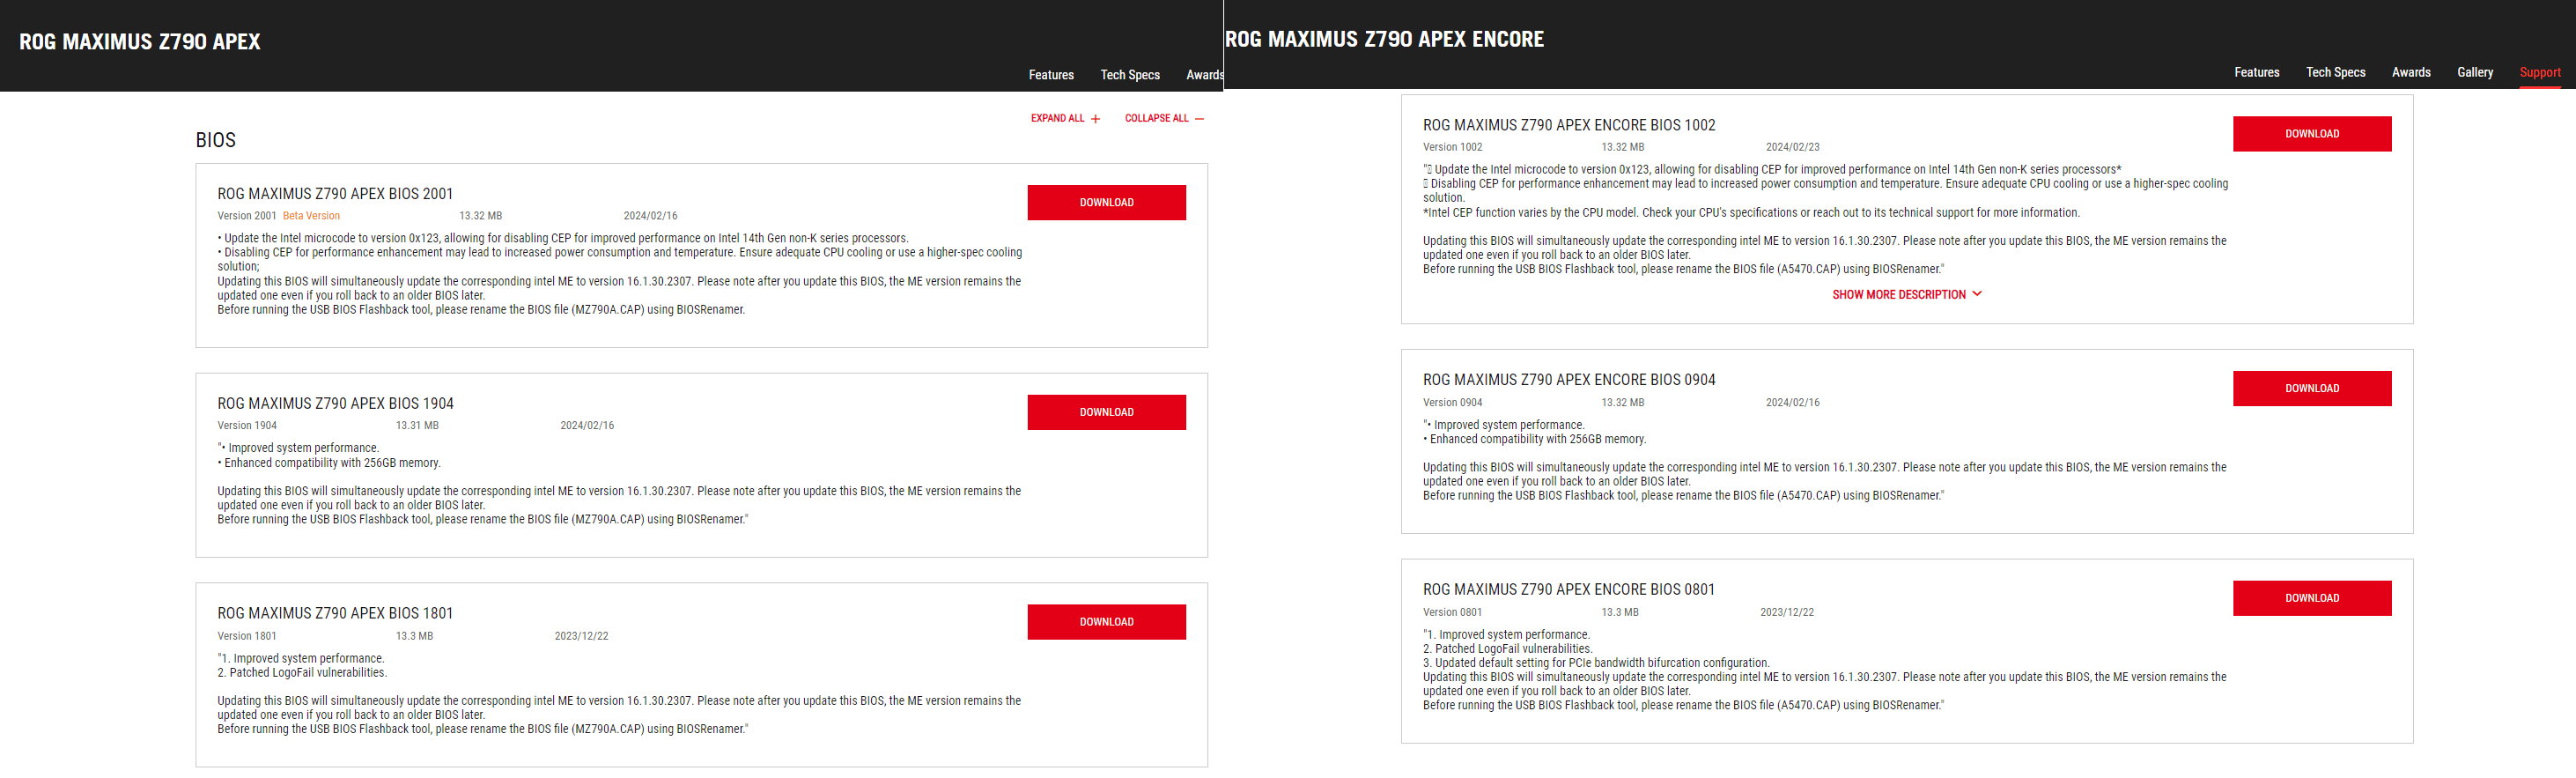Click 'Enhanced compatibility with 256GB memory' in BIOS 0904
This screenshot has width=2576, height=778.
click(1535, 439)
